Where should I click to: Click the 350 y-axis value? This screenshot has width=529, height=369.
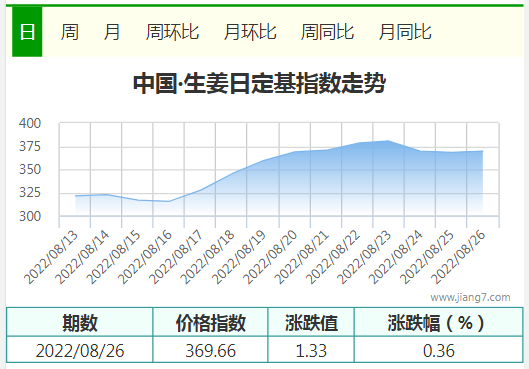pos(30,169)
